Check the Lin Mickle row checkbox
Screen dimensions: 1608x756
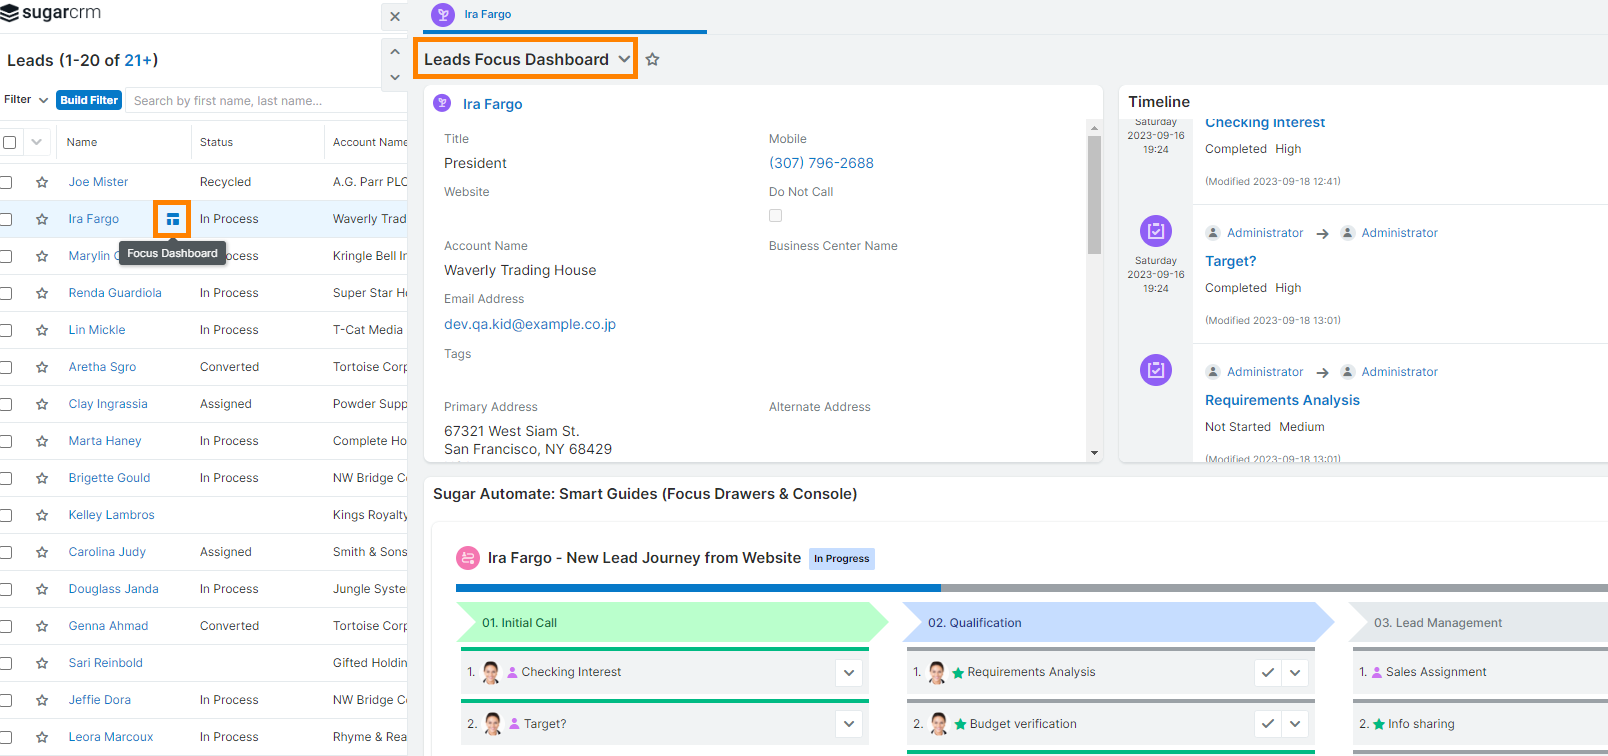tap(6, 330)
